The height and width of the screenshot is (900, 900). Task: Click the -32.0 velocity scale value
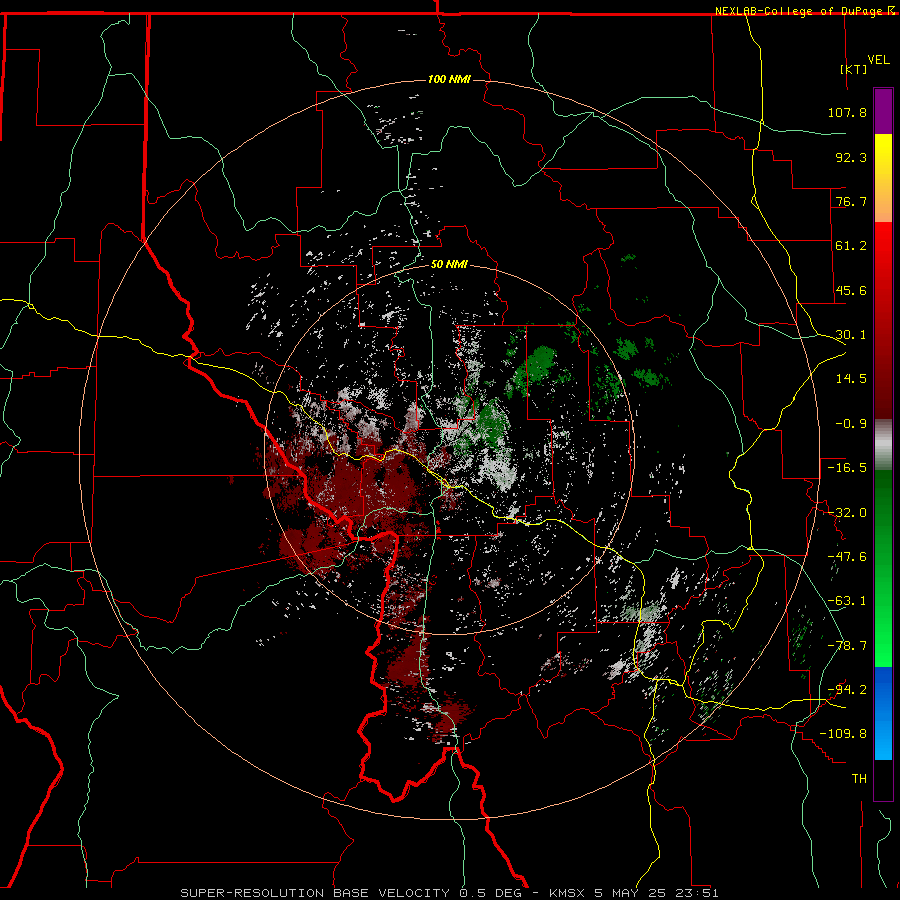[847, 513]
